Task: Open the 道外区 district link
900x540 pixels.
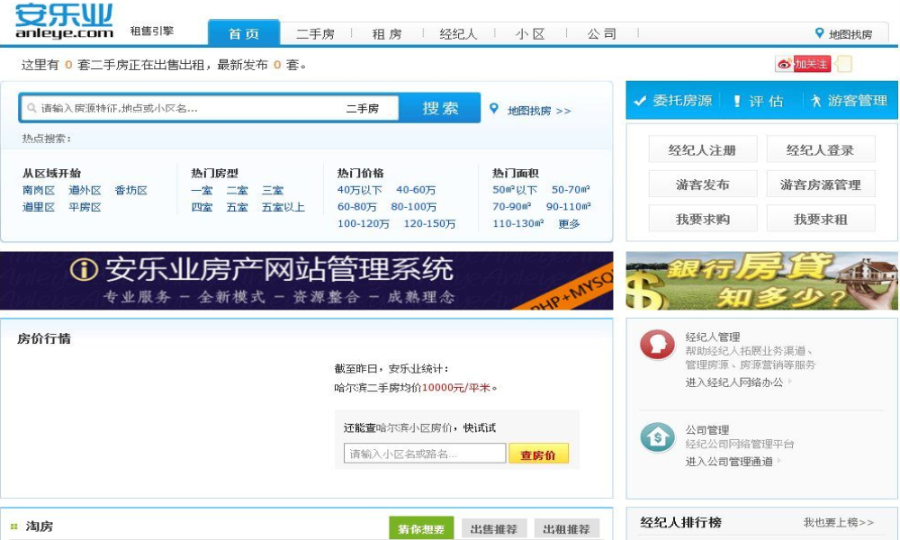Action: coord(84,190)
